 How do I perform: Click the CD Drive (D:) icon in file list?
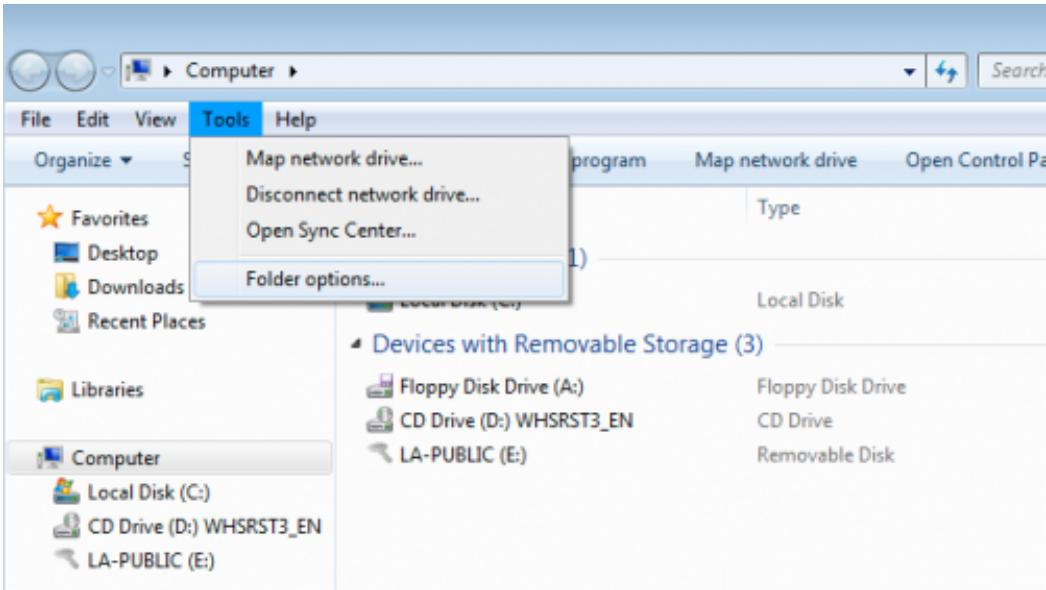(x=380, y=420)
